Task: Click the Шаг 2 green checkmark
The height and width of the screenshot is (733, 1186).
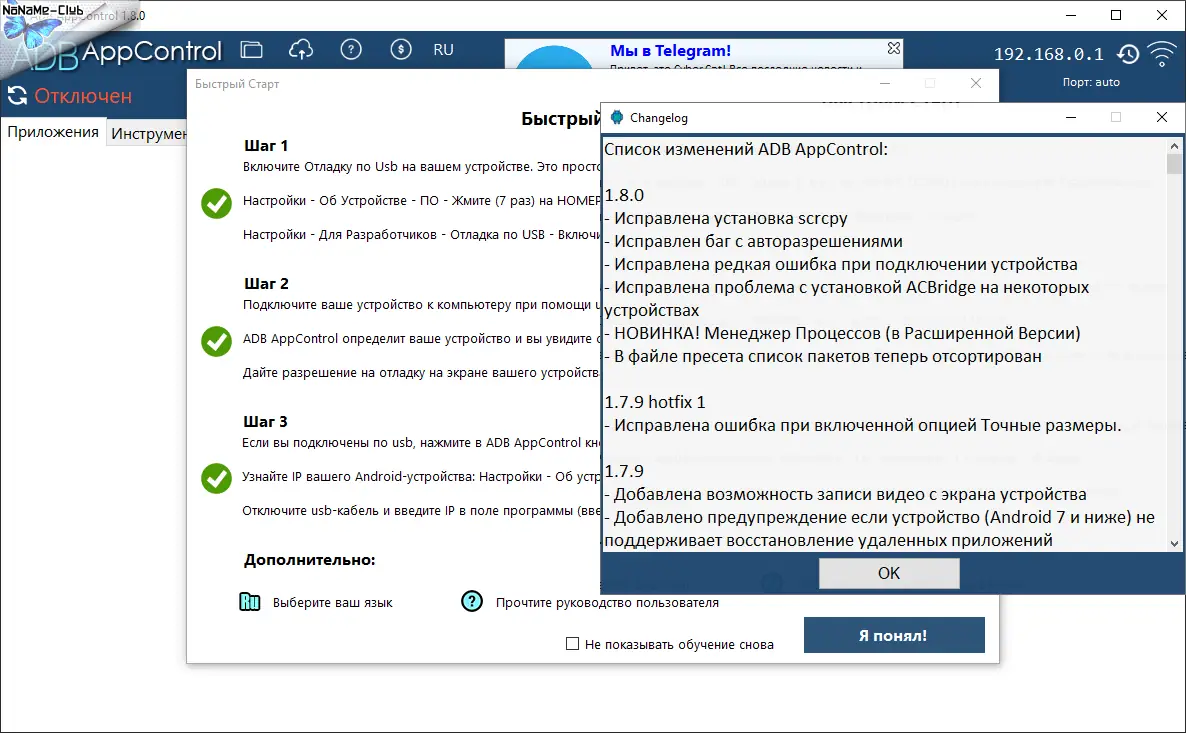Action: (x=216, y=341)
